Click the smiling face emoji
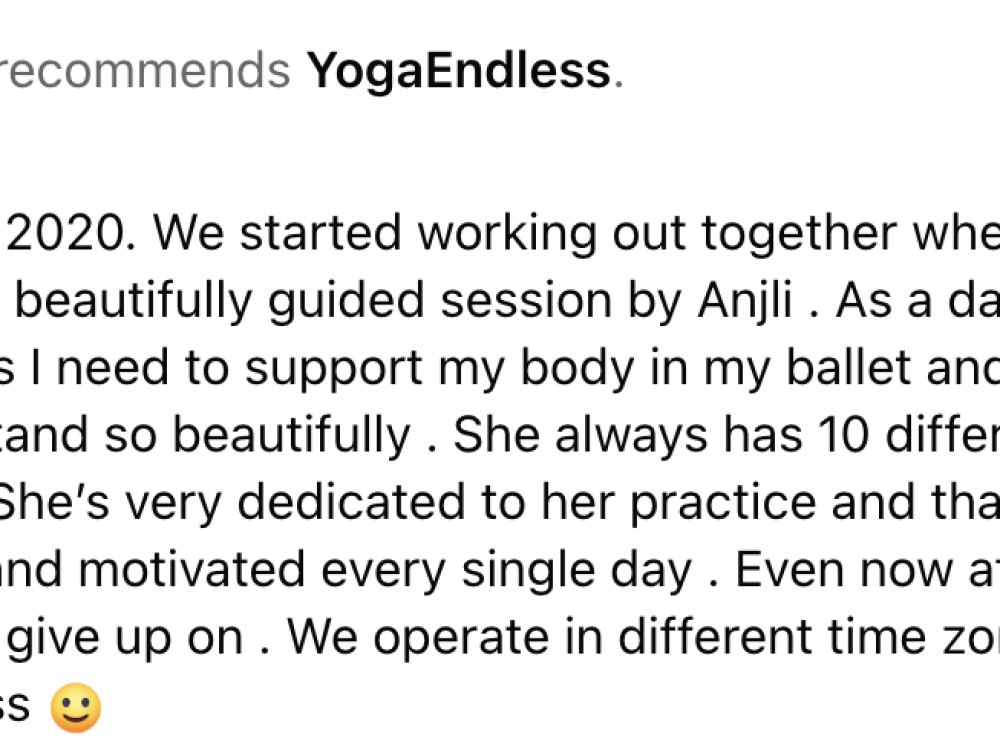Screen dimensions: 1000x750 76,707
